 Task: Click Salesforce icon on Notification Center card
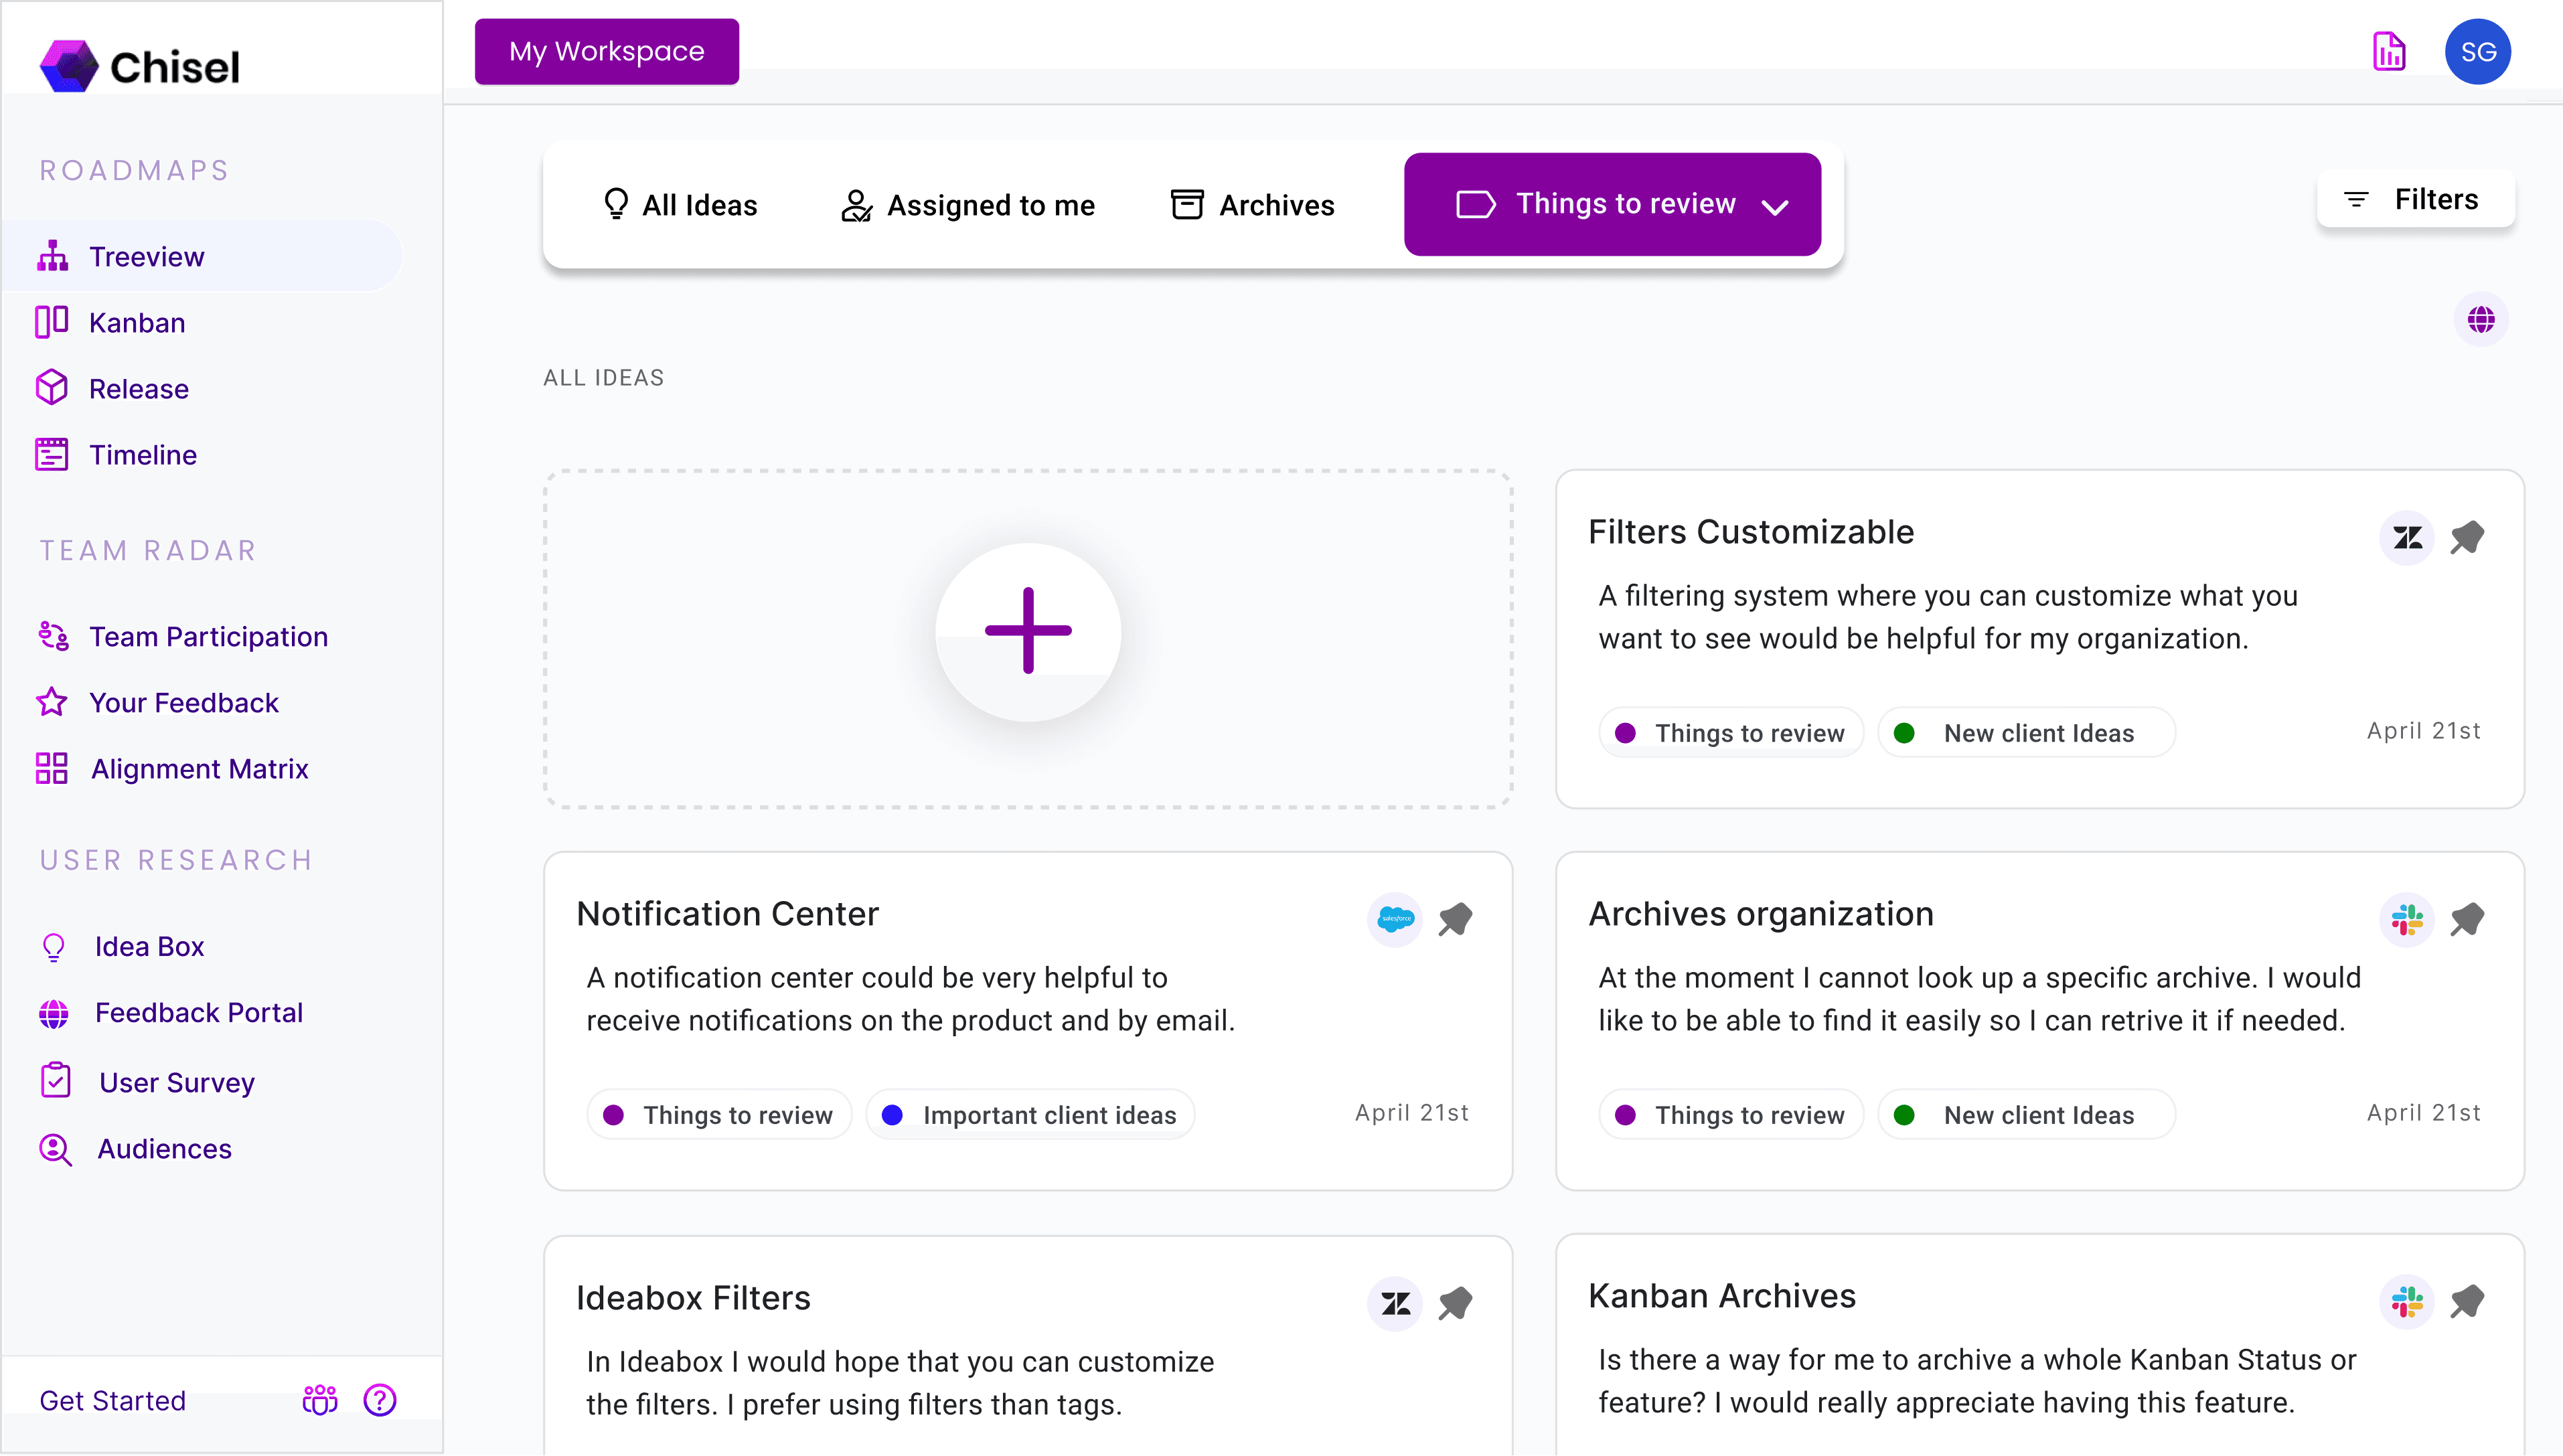1395,919
